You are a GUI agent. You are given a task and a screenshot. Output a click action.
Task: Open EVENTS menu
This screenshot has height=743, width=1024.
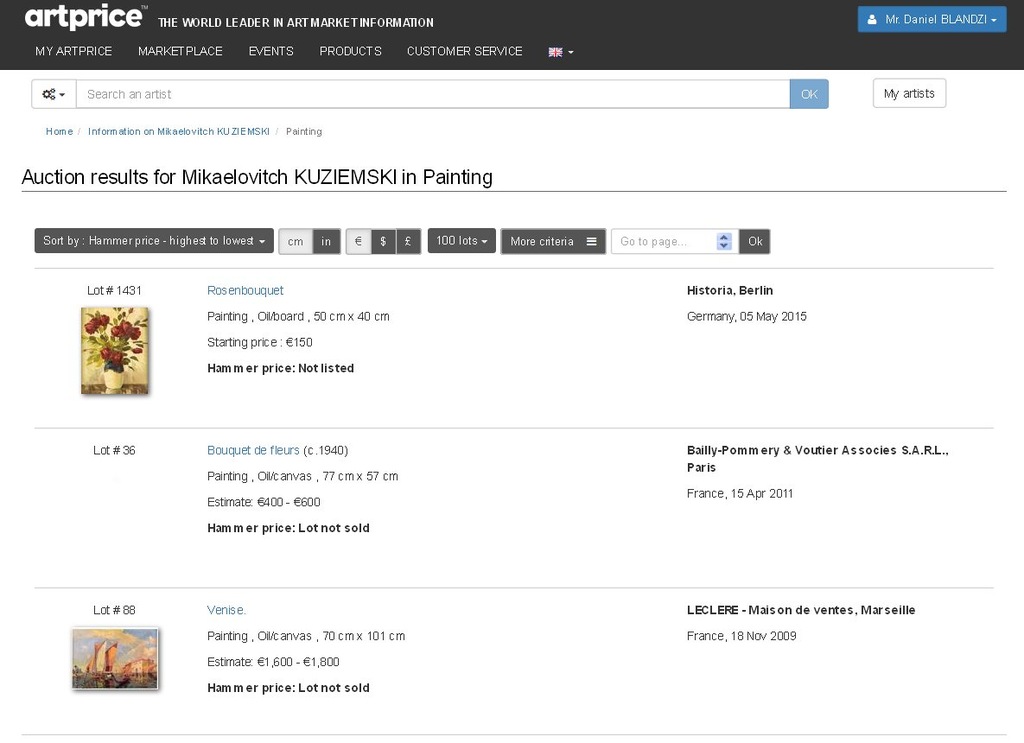(271, 51)
